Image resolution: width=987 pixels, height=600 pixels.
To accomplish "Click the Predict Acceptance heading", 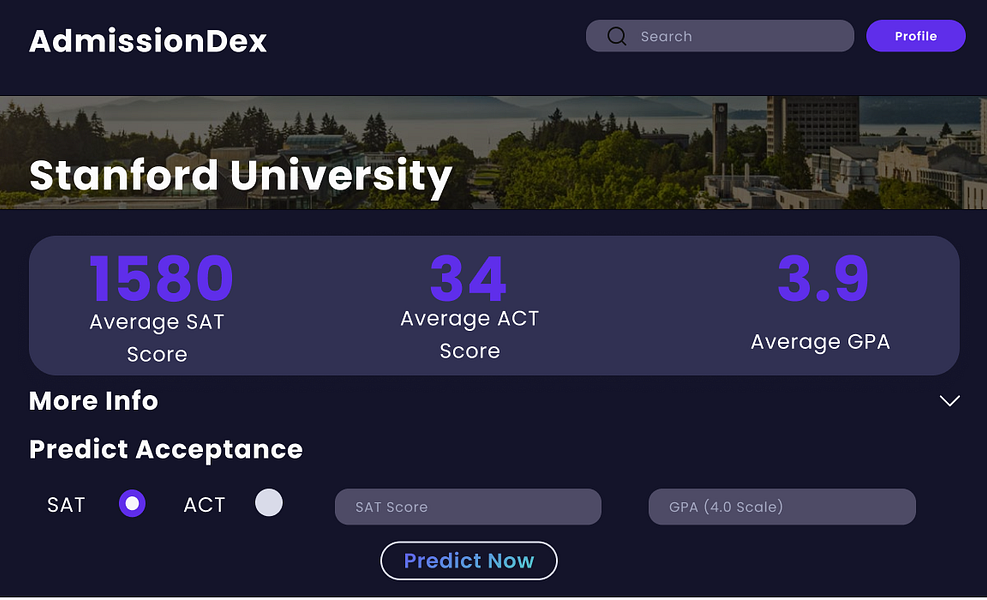I will pos(166,450).
